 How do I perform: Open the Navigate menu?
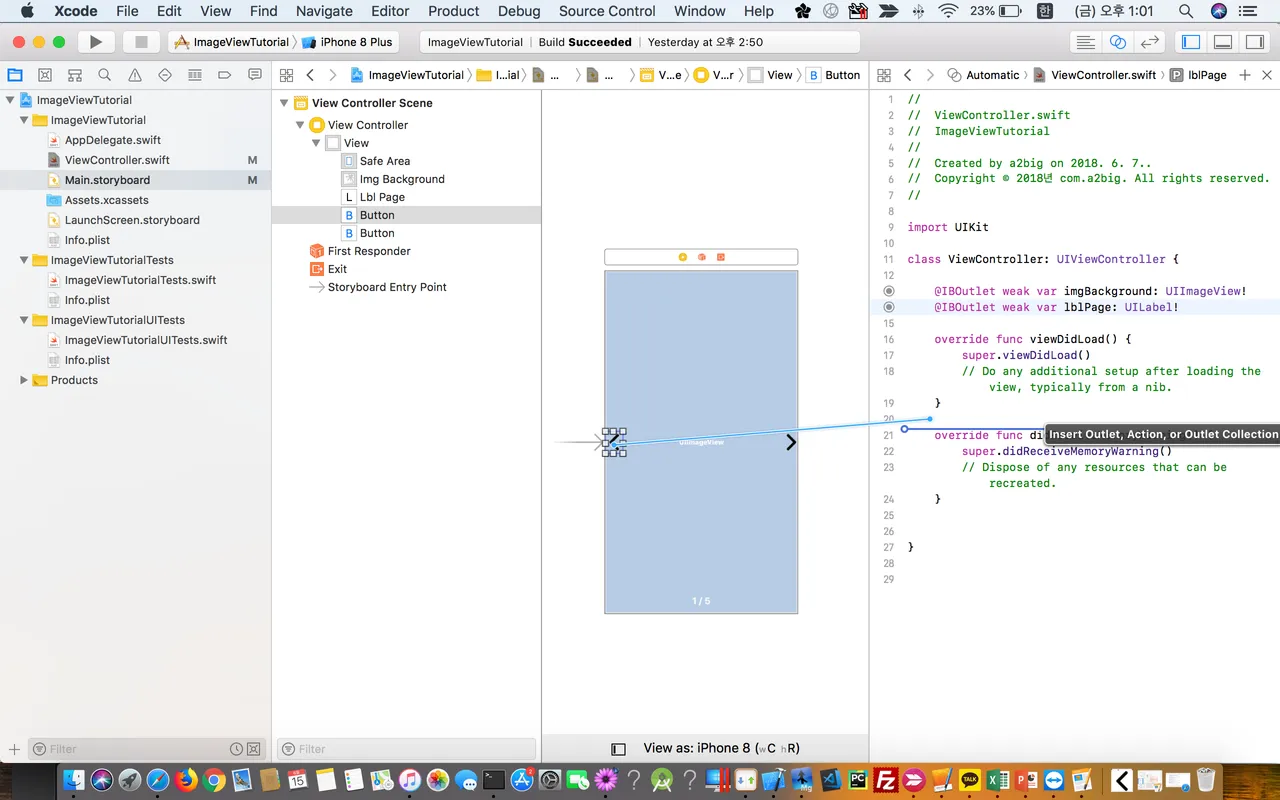click(x=324, y=11)
